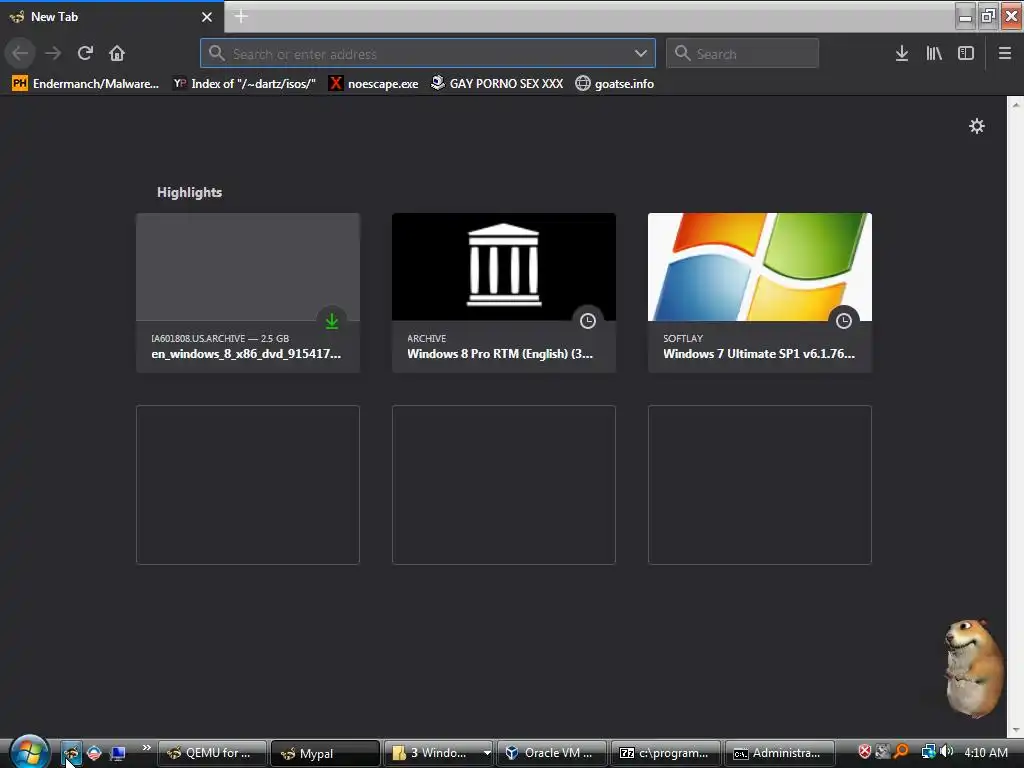Click the 4:10 AM system clock
Viewport: 1024px width, 768px height.
coord(986,752)
